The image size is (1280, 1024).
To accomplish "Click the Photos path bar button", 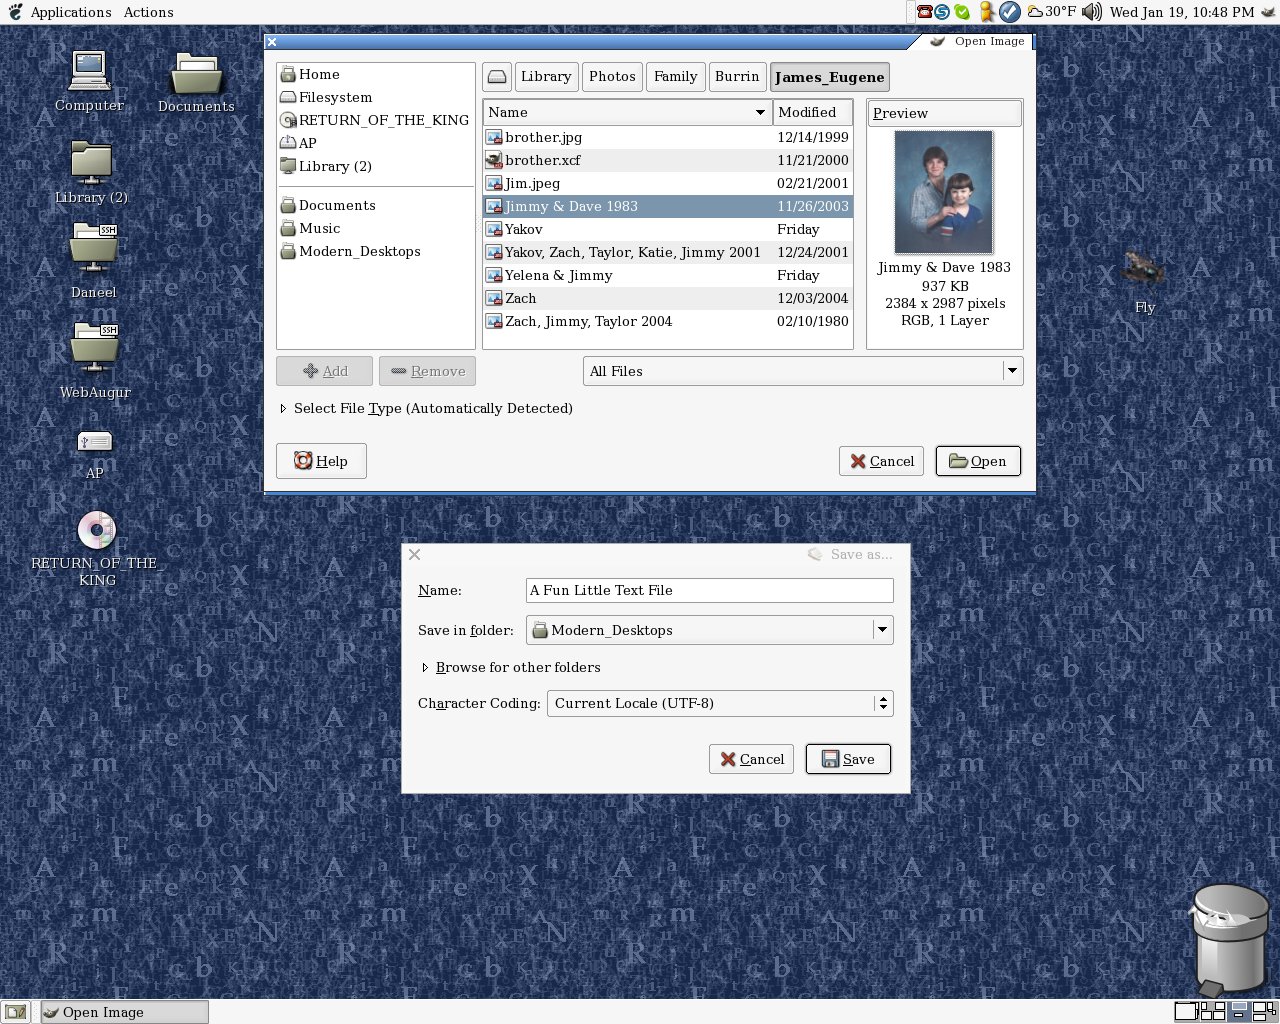I will 612,77.
